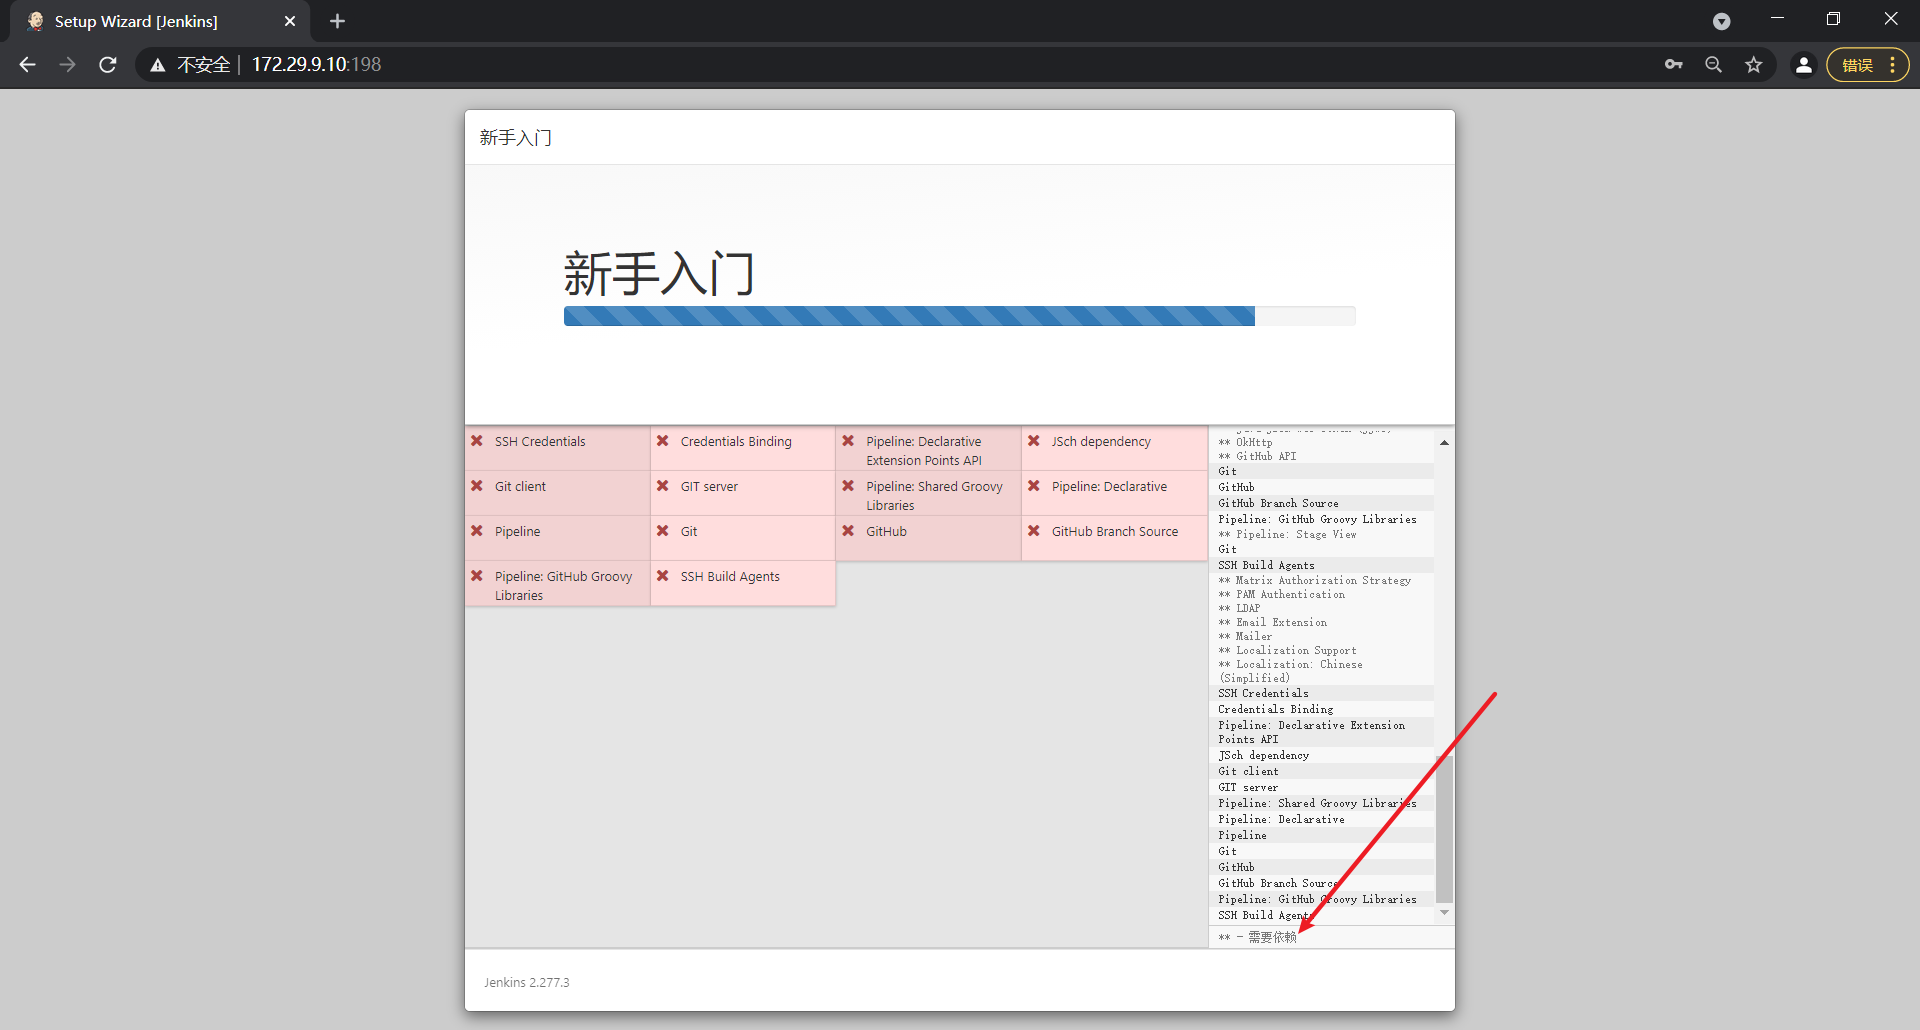The height and width of the screenshot is (1030, 1920).
Task: Click '** Email Extension' log entry
Action: click(x=1272, y=622)
